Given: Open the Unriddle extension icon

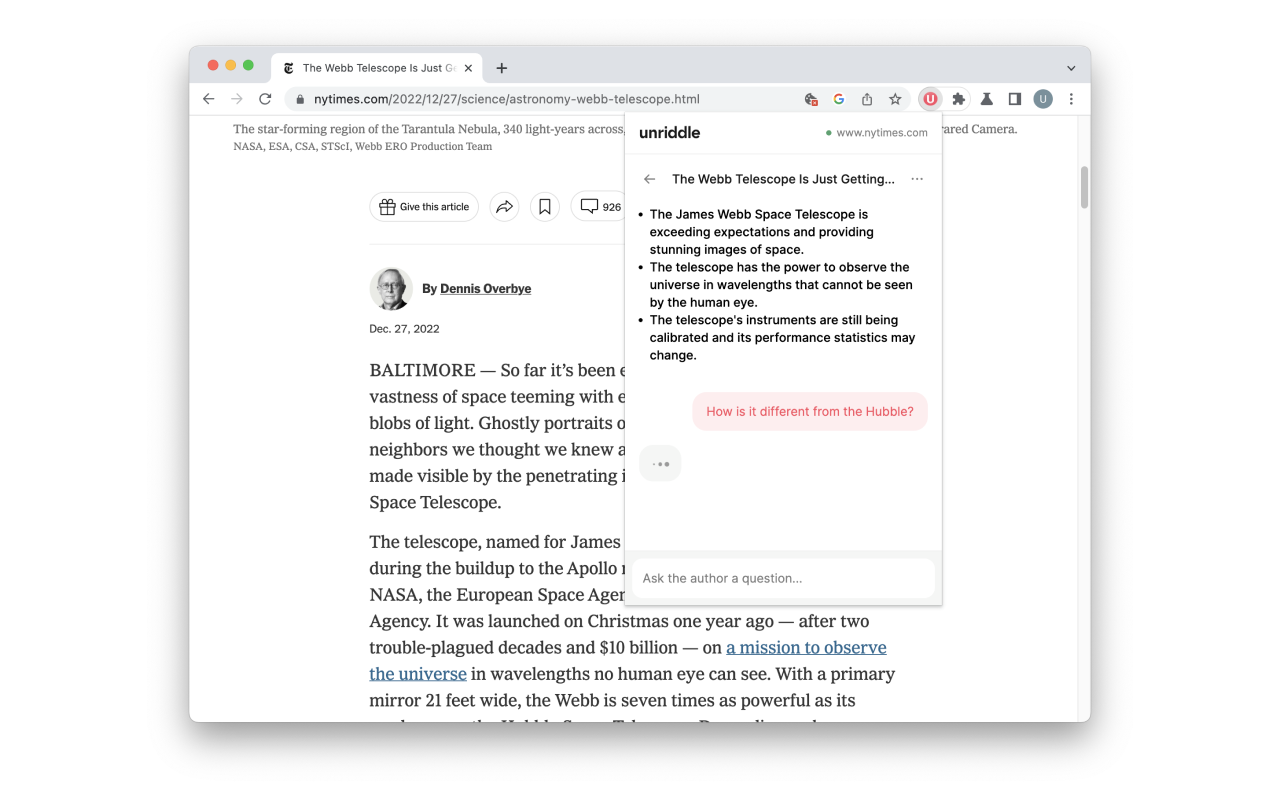Looking at the screenshot, I should (930, 99).
